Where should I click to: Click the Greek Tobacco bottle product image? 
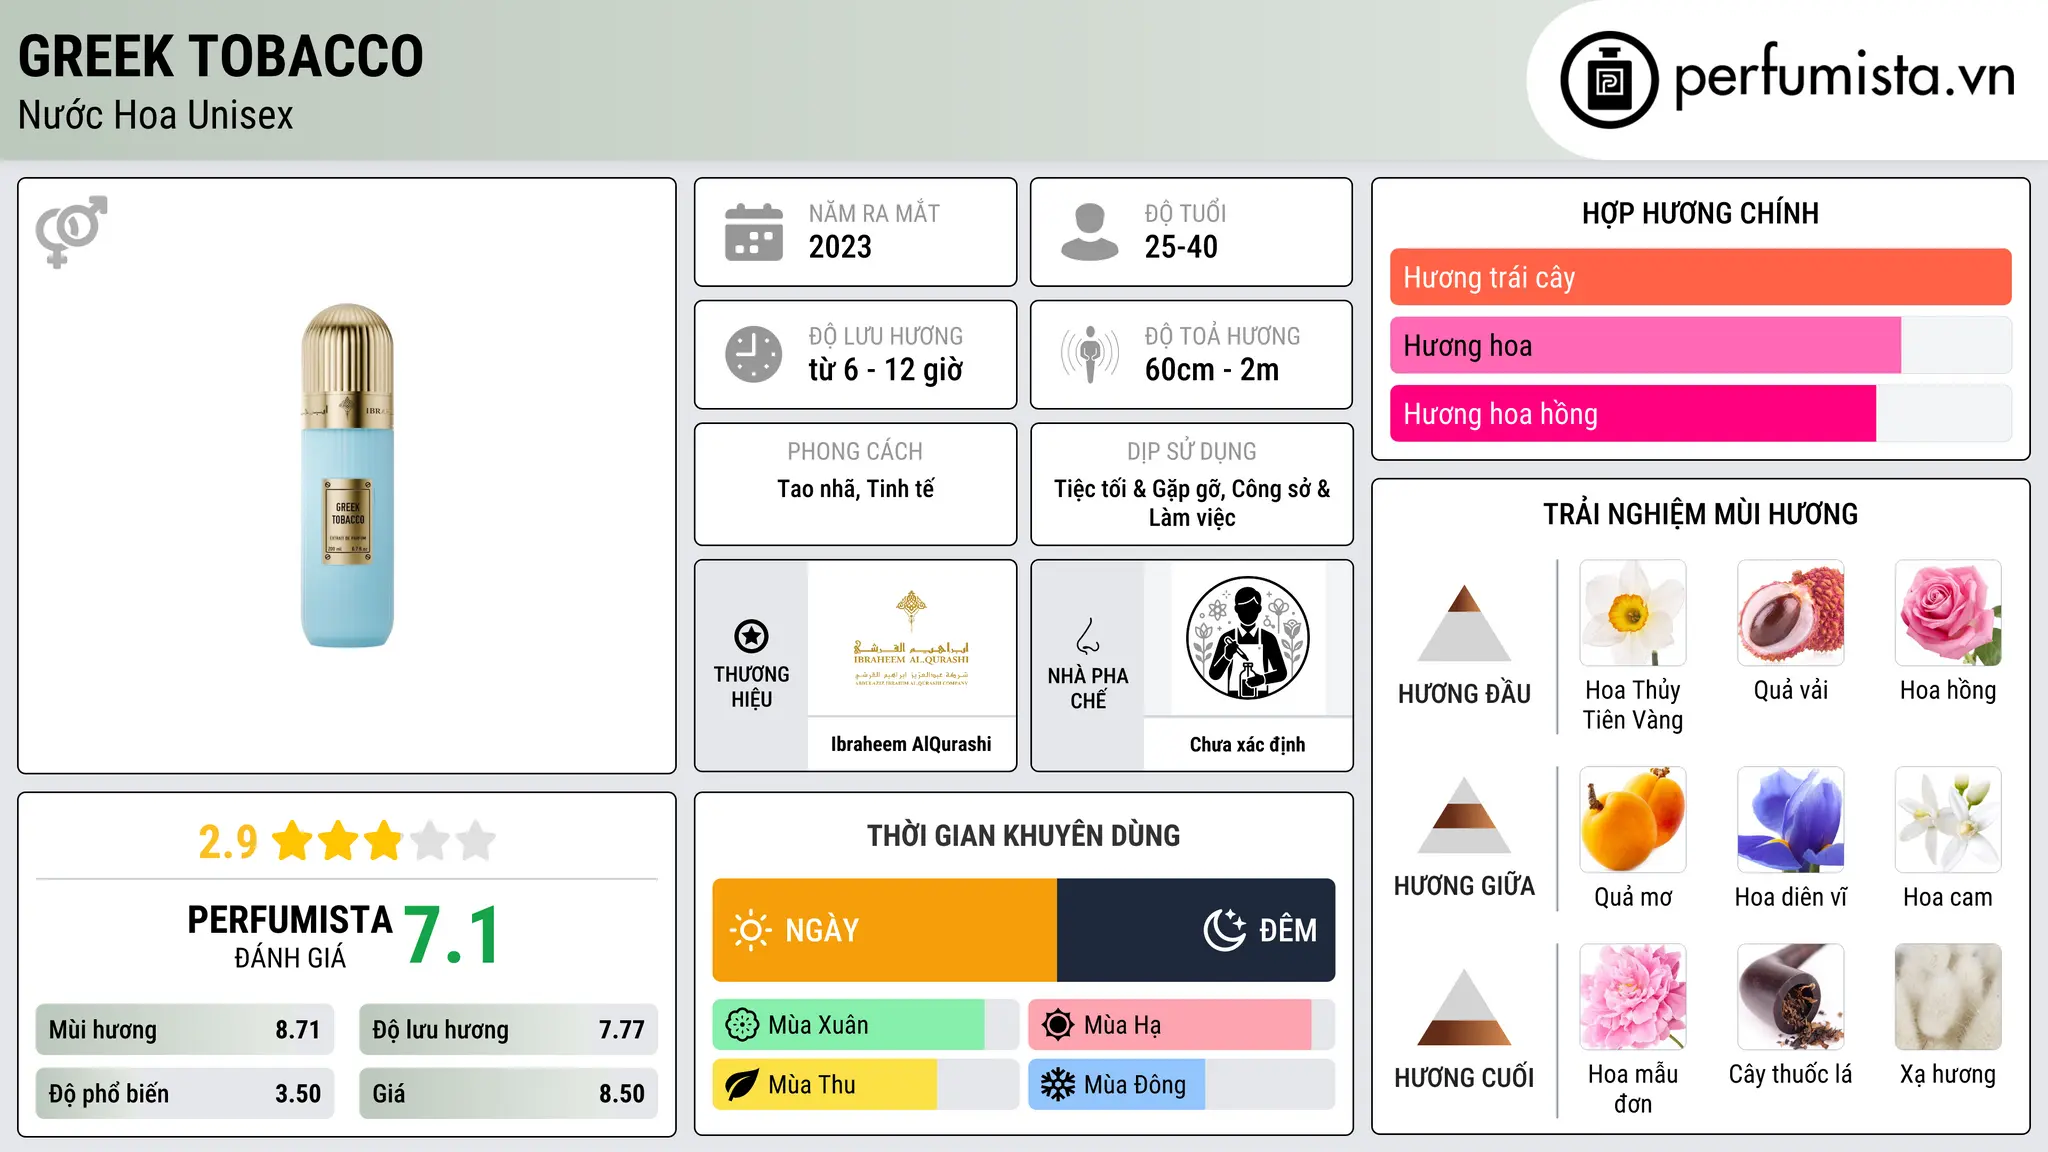click(x=347, y=476)
